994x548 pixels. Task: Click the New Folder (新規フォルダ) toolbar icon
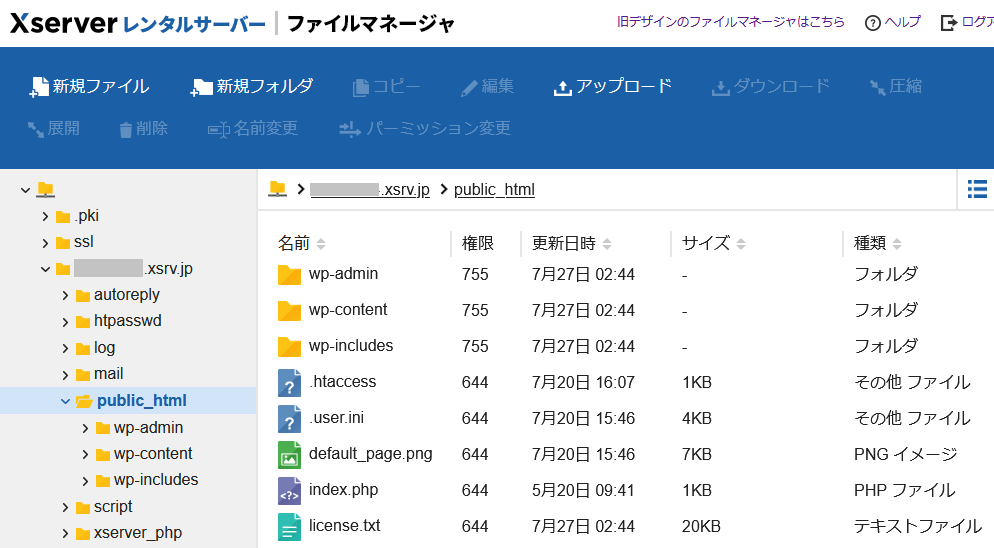tap(201, 87)
